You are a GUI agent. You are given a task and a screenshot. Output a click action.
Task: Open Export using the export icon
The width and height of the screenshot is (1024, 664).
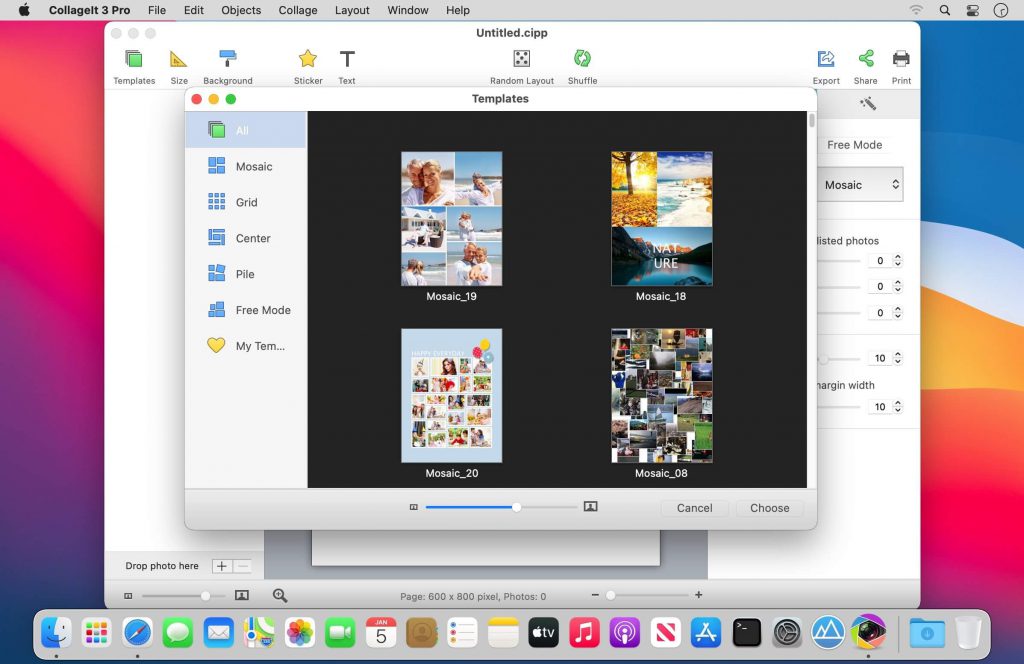click(825, 58)
